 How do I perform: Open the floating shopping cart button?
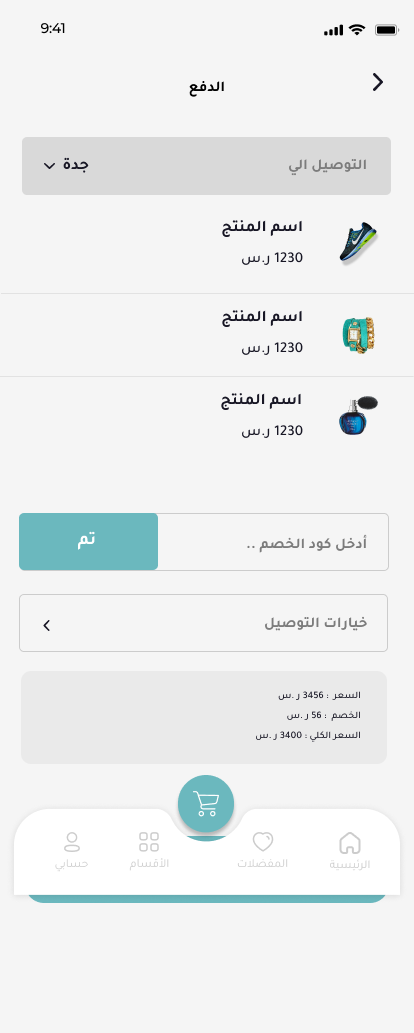coord(206,803)
